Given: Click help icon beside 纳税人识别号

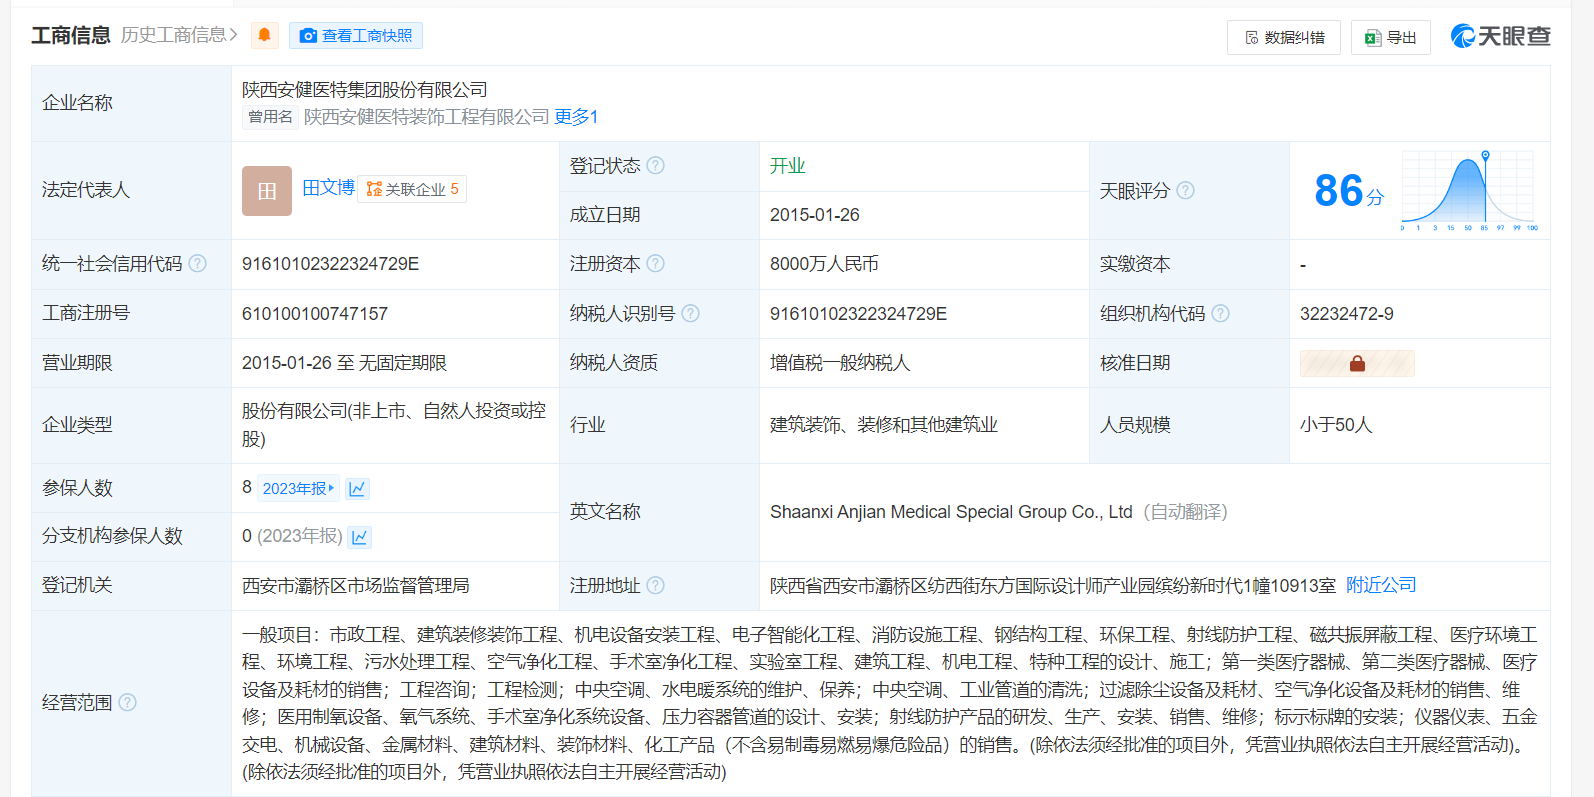Looking at the screenshot, I should pos(690,313).
